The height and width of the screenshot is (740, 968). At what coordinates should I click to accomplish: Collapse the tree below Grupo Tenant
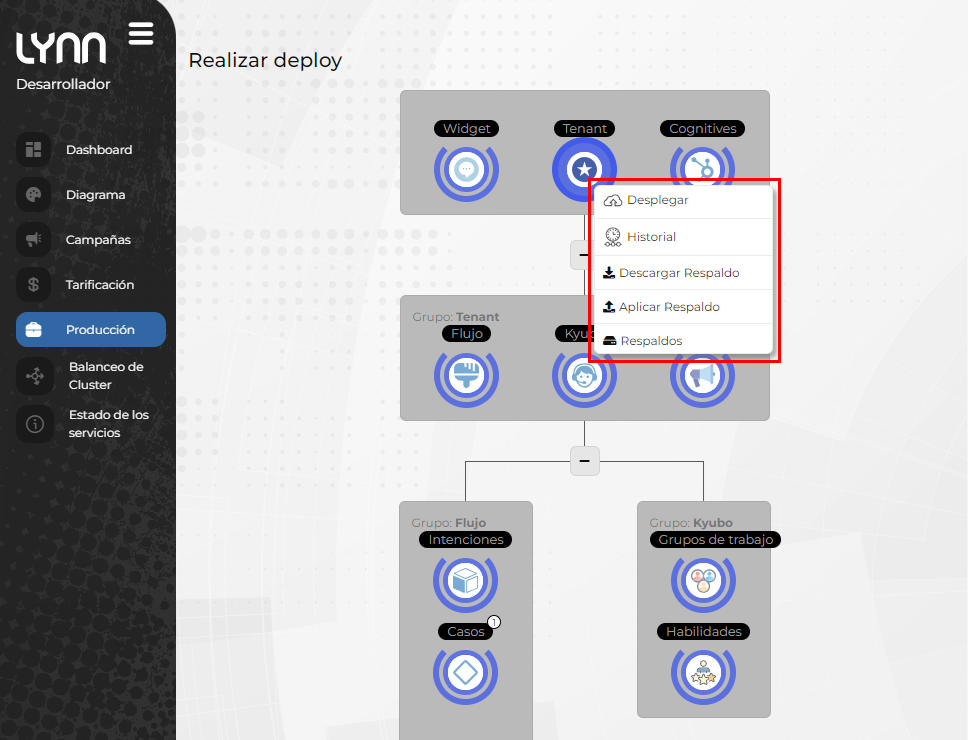click(584, 460)
